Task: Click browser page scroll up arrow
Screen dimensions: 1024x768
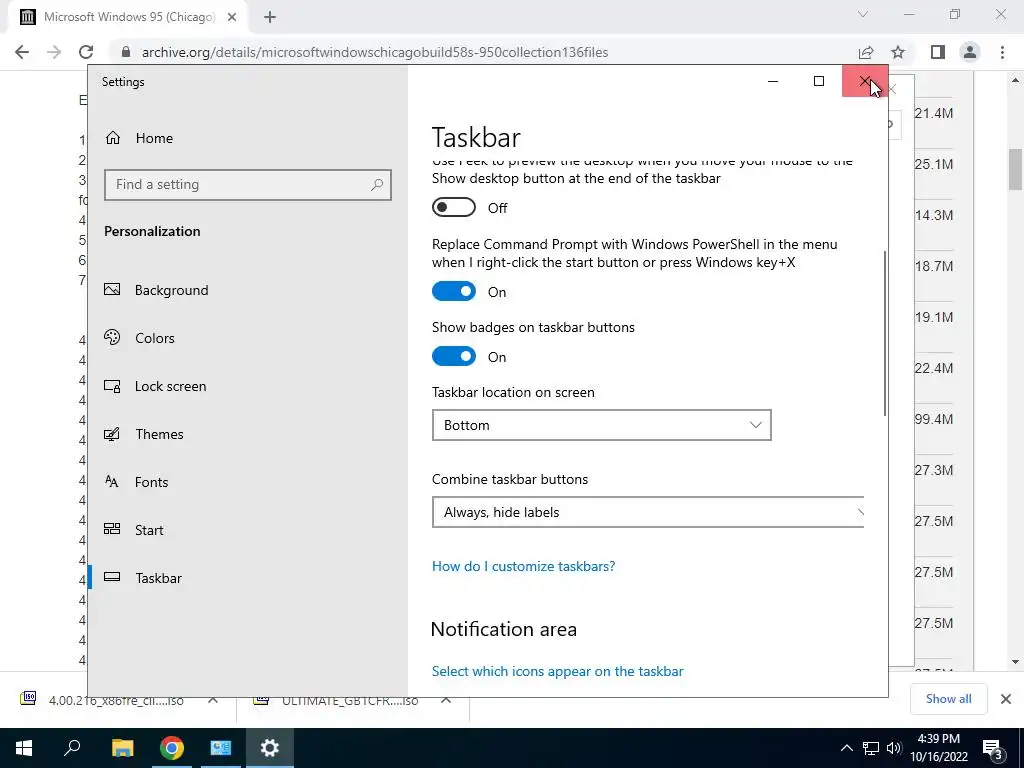Action: coord(1015,80)
